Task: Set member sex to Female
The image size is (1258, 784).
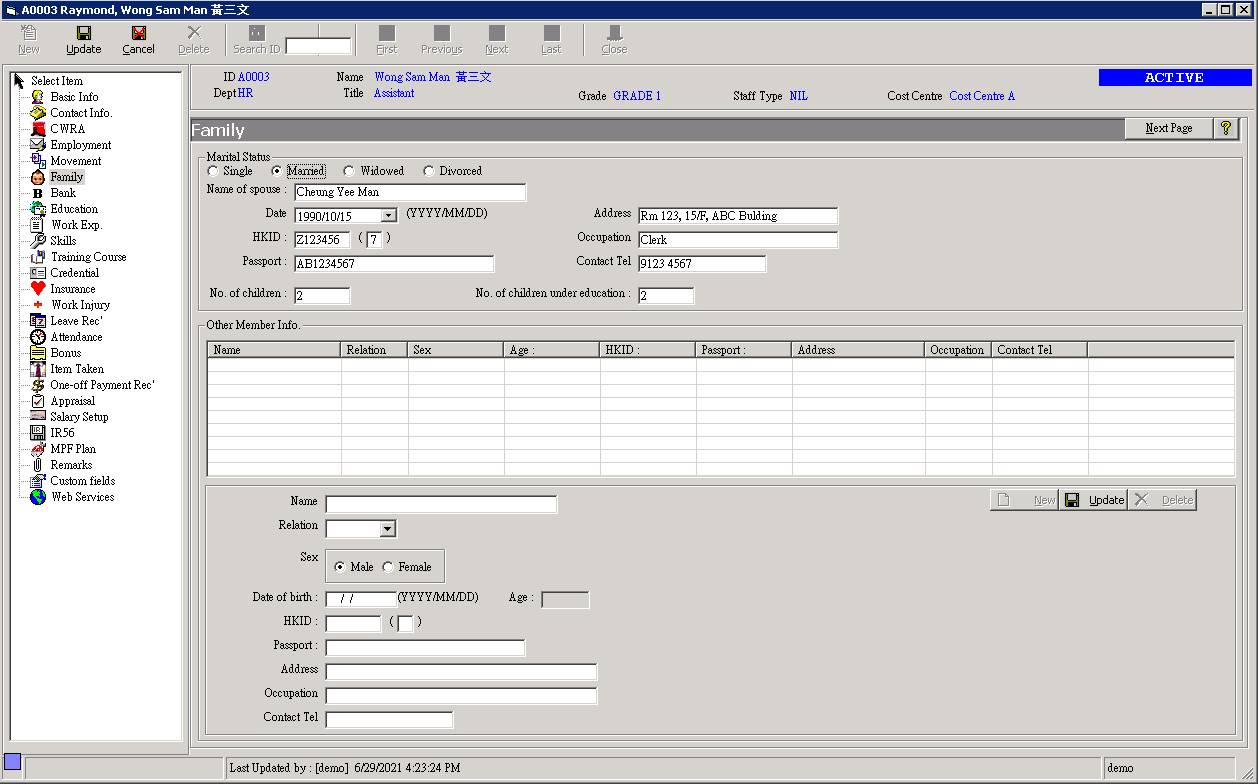Action: (388, 567)
